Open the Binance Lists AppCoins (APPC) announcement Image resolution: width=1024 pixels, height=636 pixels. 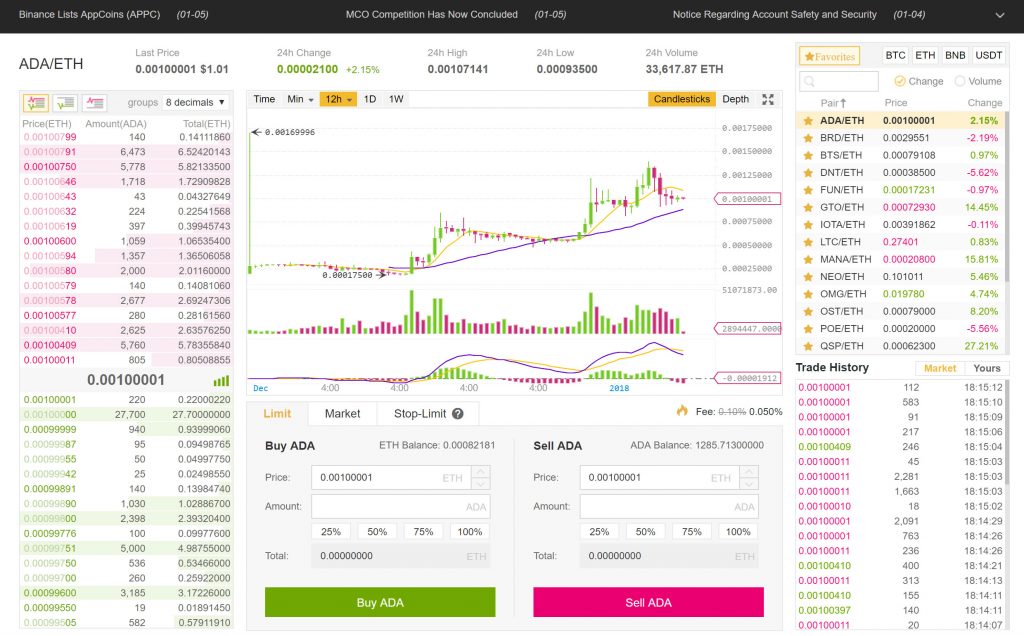[x=89, y=14]
